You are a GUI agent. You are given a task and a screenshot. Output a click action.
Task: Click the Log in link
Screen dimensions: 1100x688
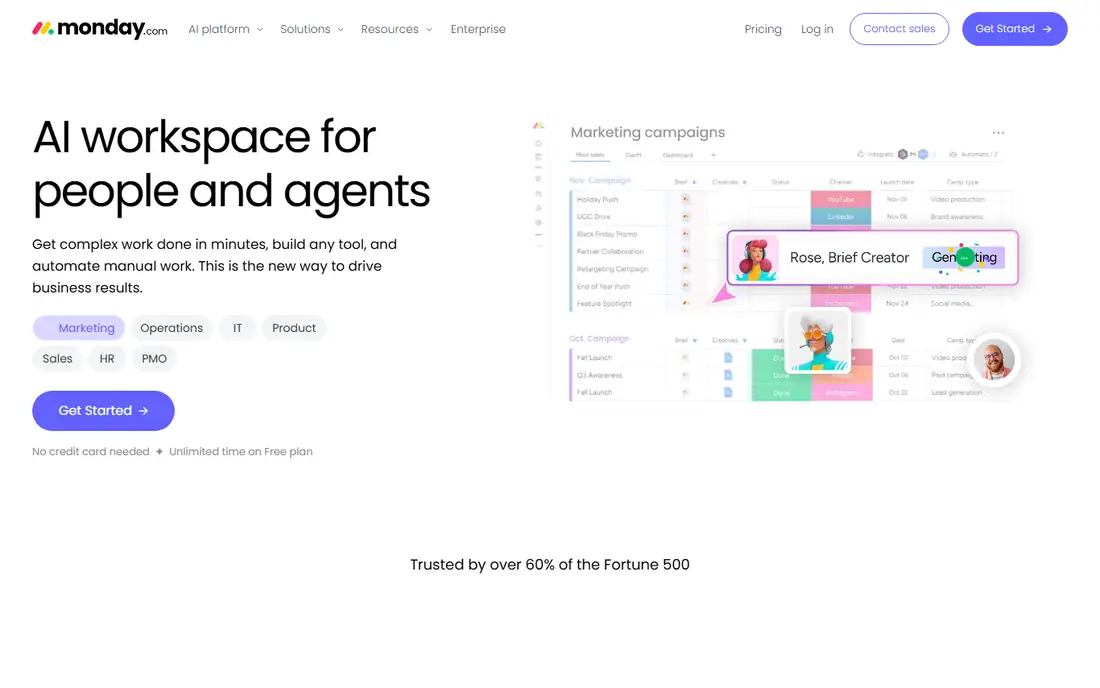pyautogui.click(x=817, y=29)
